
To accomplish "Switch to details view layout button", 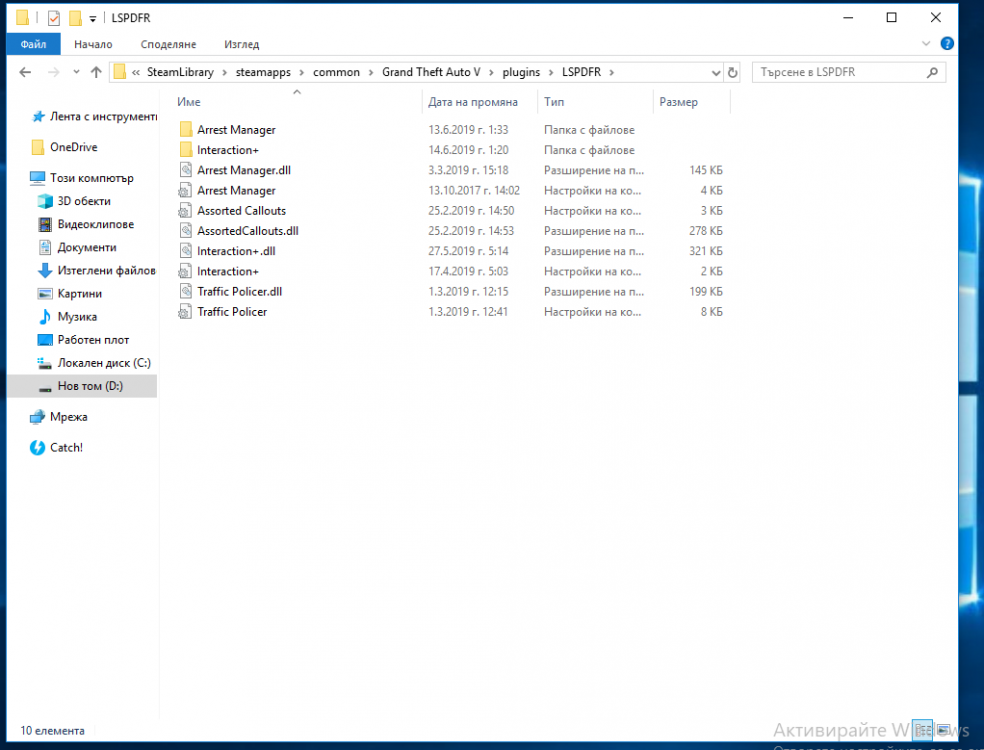I will [x=922, y=730].
